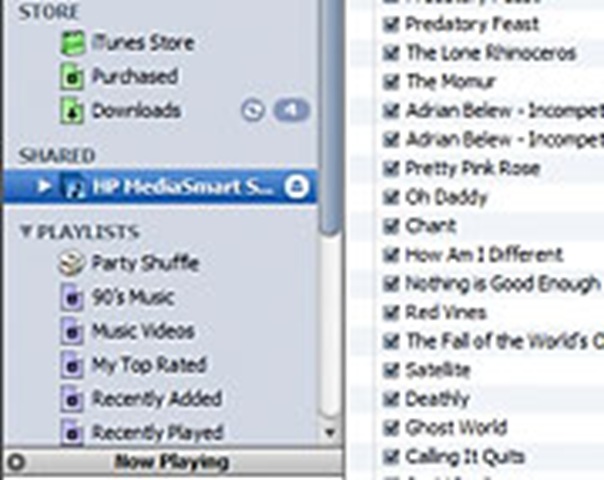Toggle the Oh Daddy checkbox
604x480 pixels.
click(391, 197)
